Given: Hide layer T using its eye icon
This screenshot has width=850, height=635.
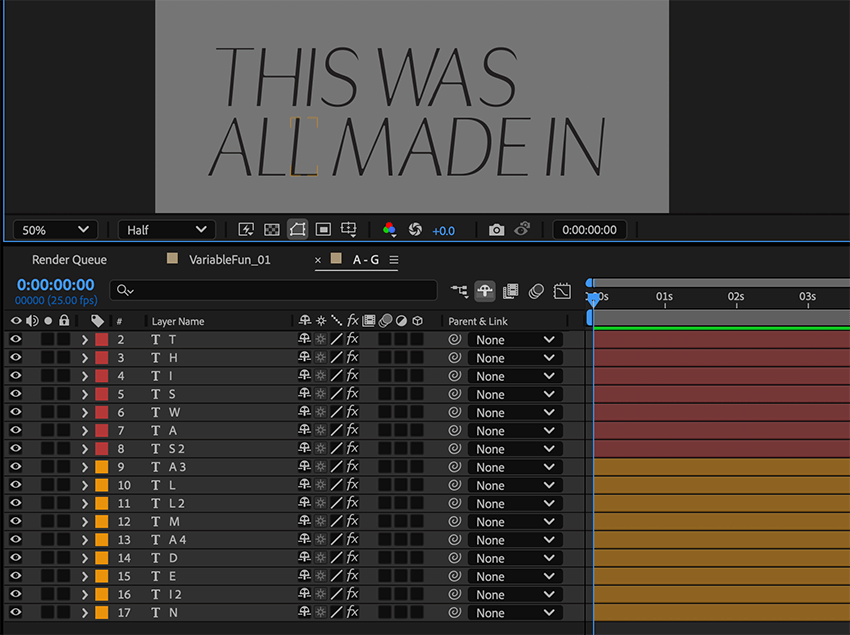Looking at the screenshot, I should [x=16, y=339].
